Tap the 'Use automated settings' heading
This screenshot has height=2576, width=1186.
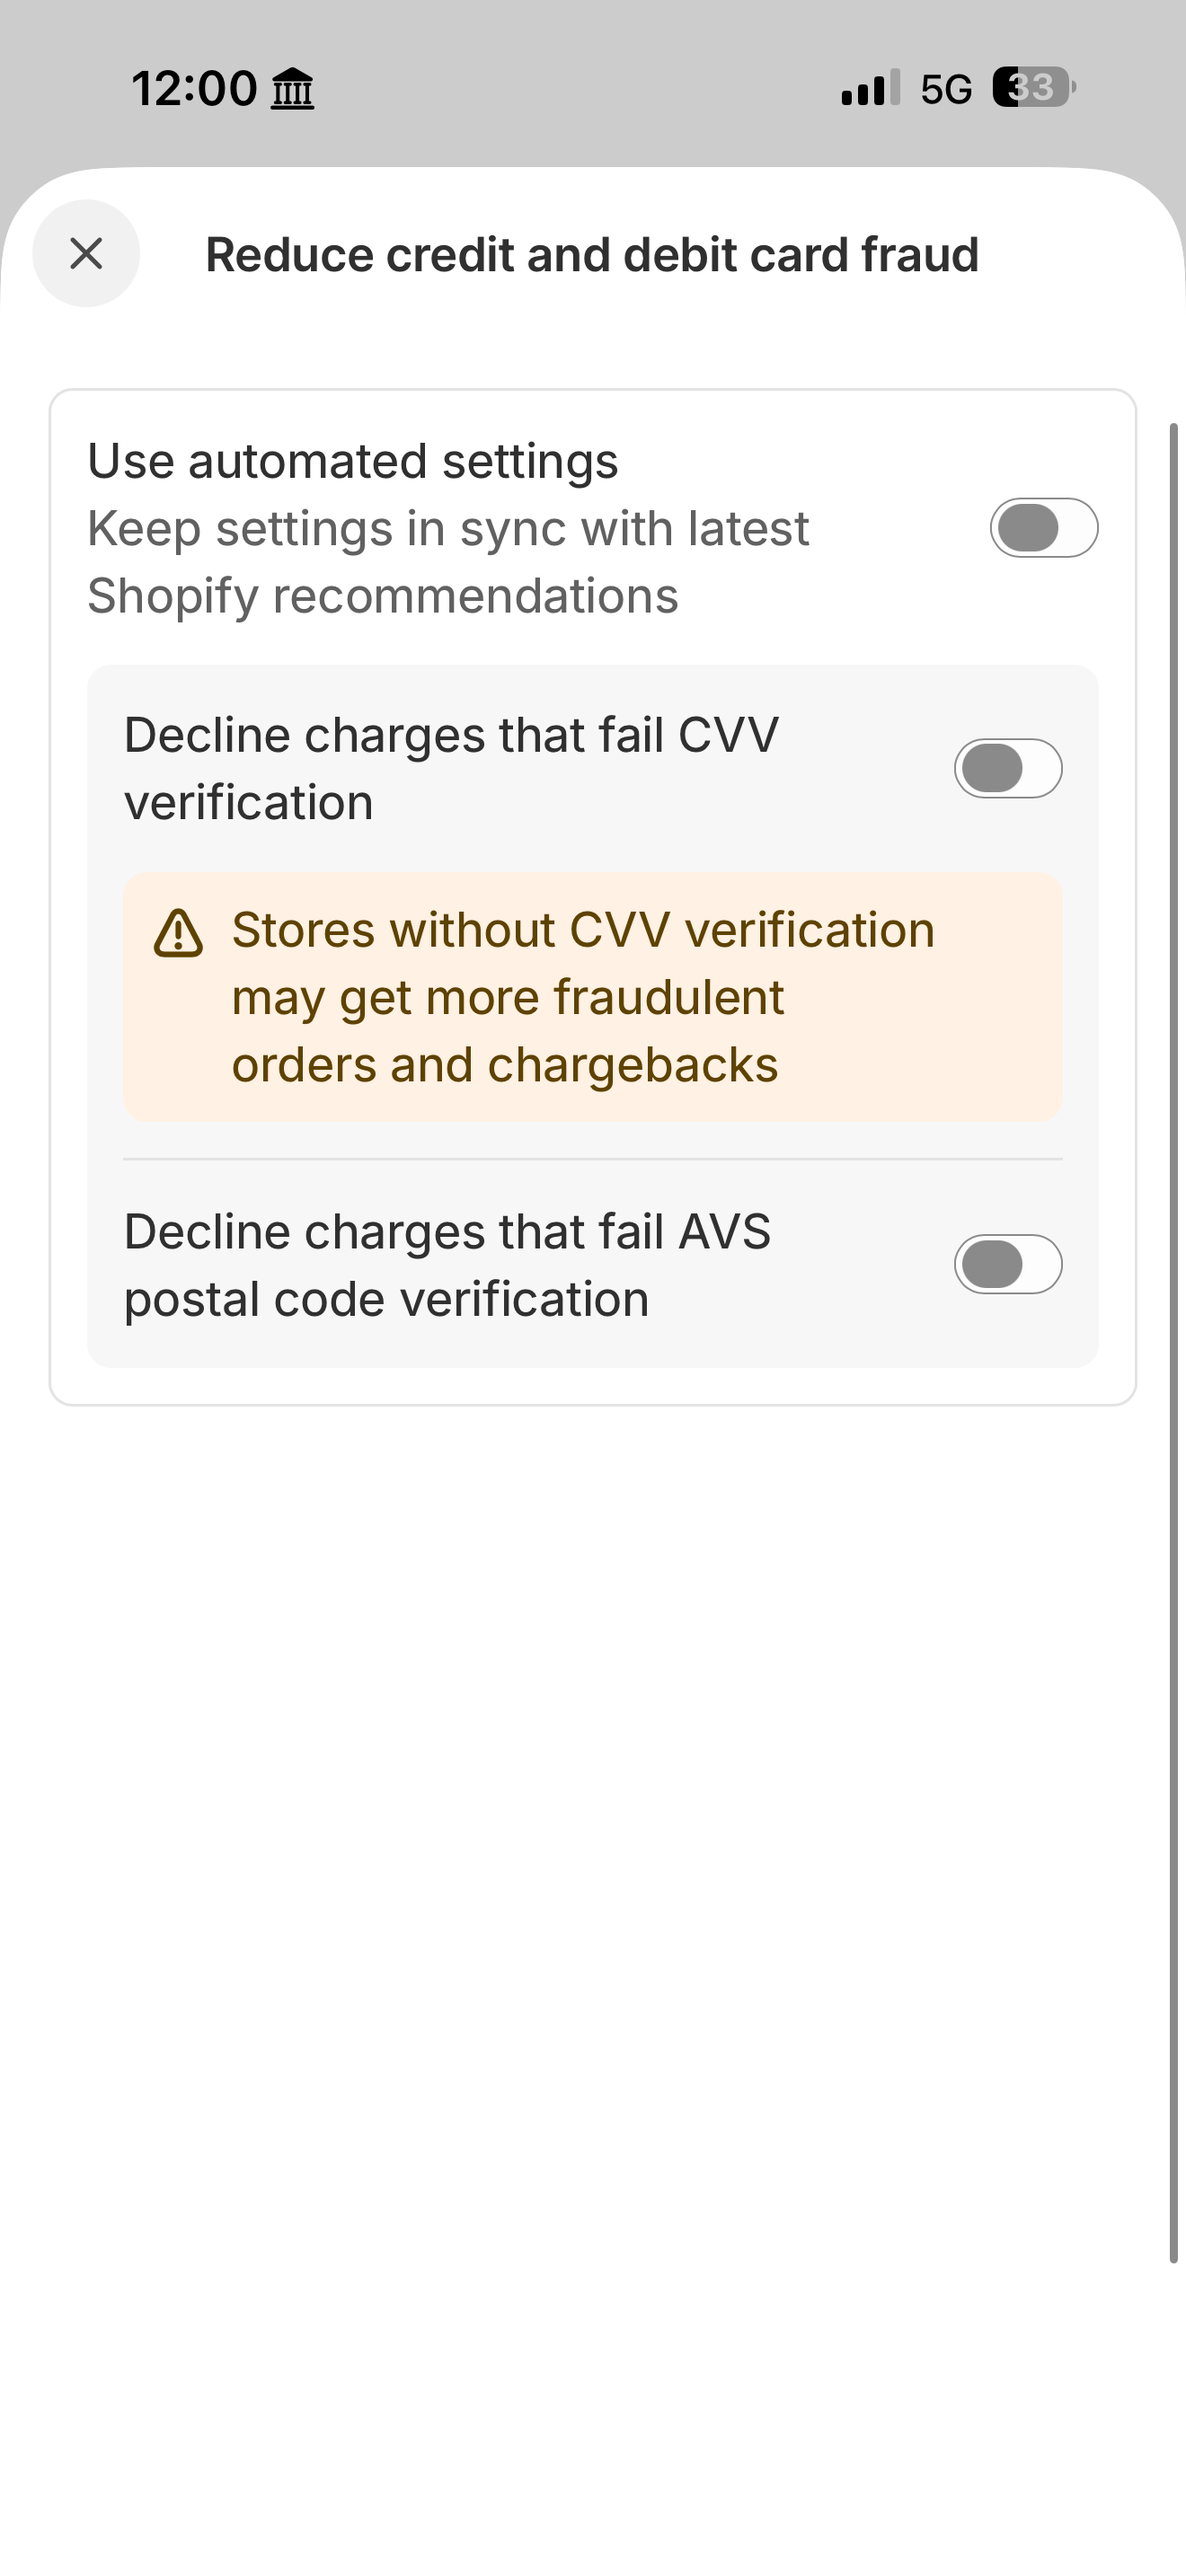(353, 462)
